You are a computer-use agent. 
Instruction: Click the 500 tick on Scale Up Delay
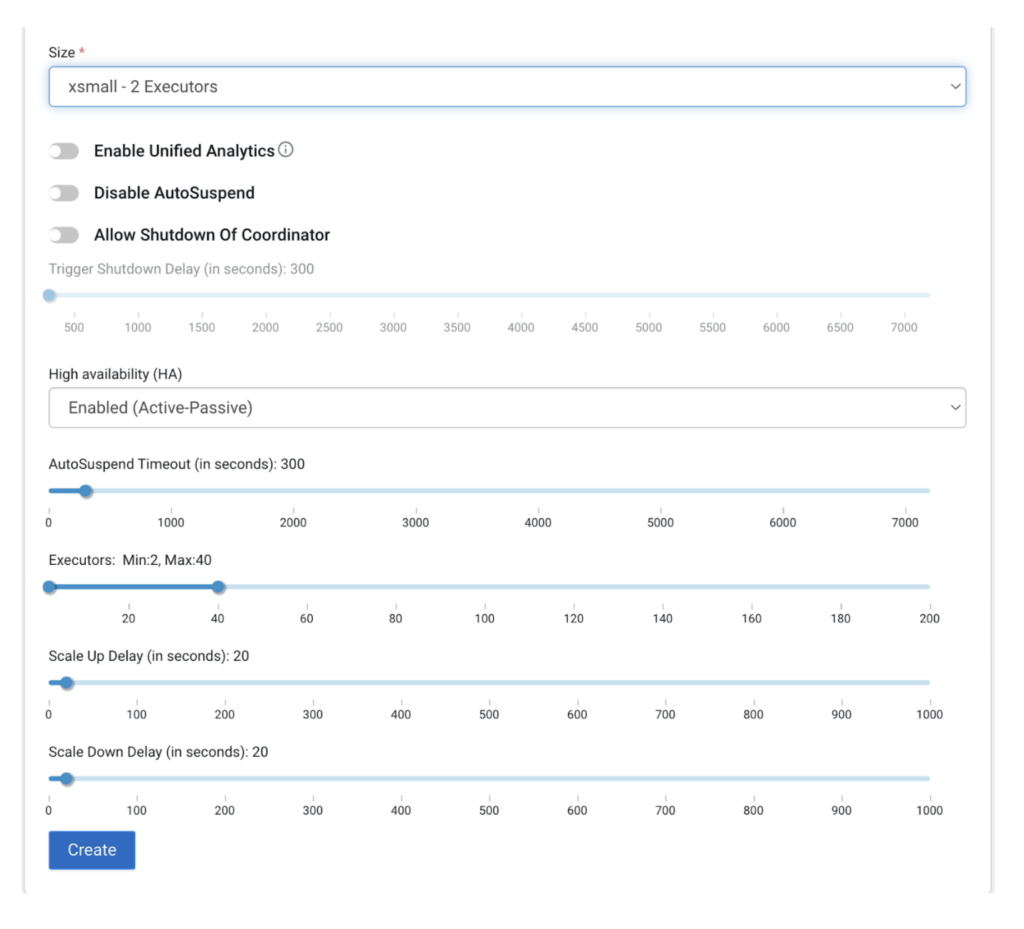[488, 714]
